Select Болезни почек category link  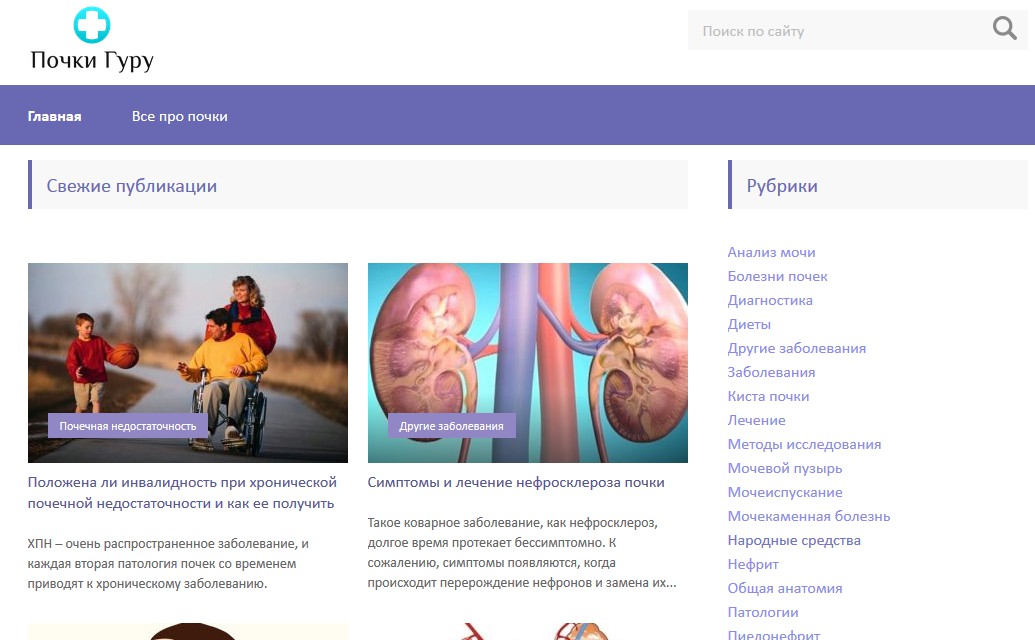778,276
